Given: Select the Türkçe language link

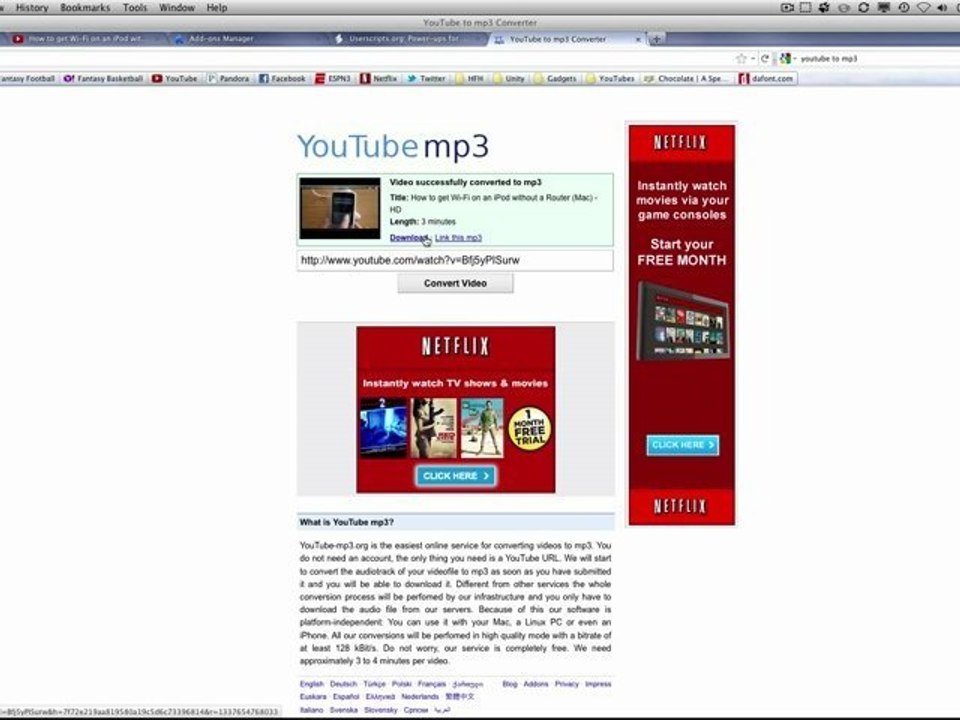Looking at the screenshot, I should click(x=375, y=684).
